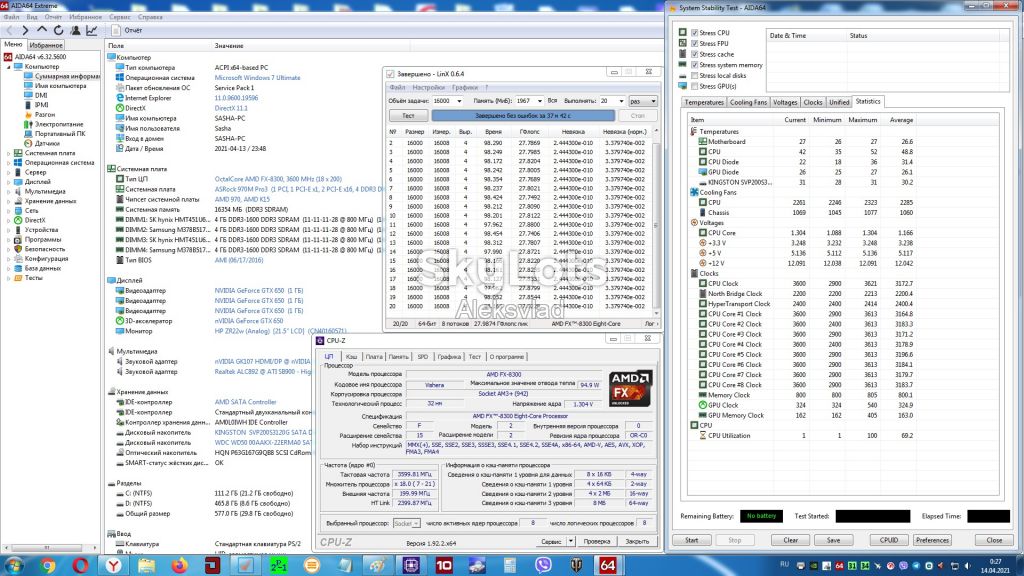Image resolution: width=1024 pixels, height=576 pixels.
Task: Click the user icon in AIDA64 toolbar
Action: point(75,31)
